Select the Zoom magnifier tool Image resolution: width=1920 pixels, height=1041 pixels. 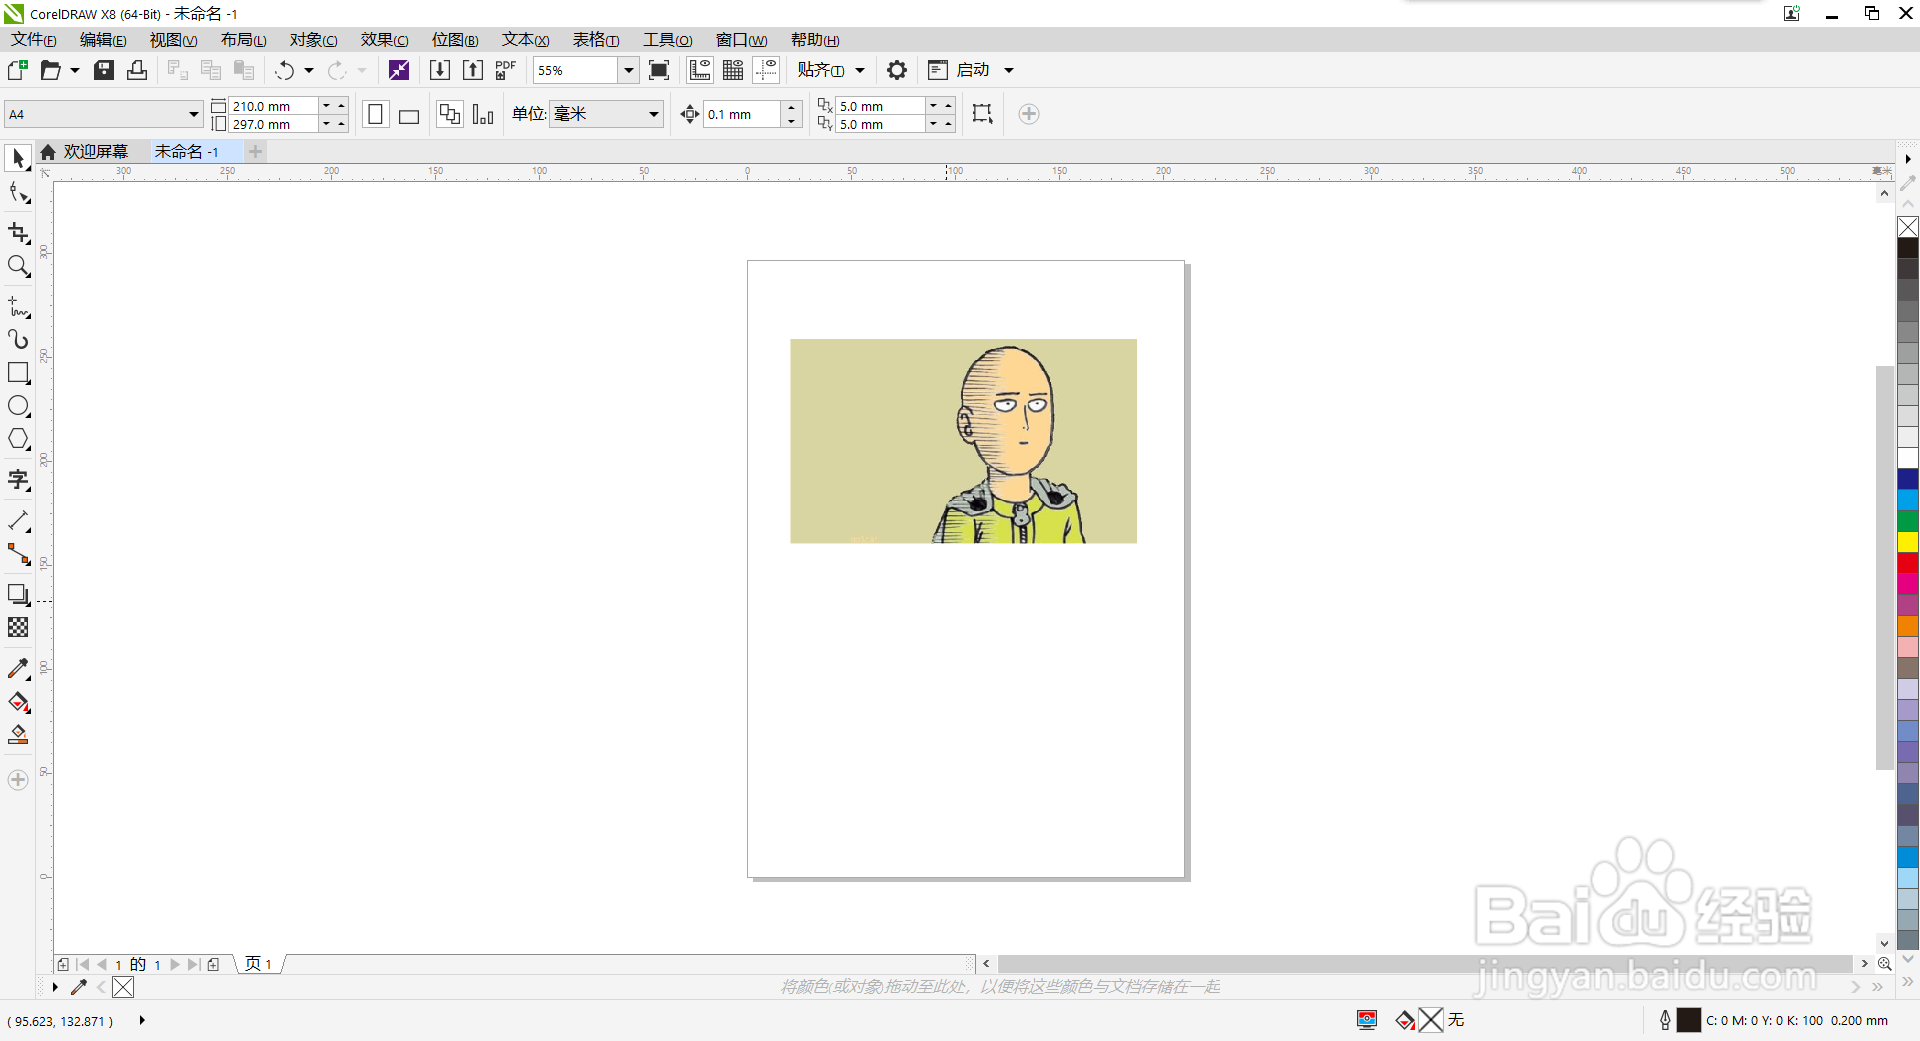tap(18, 266)
